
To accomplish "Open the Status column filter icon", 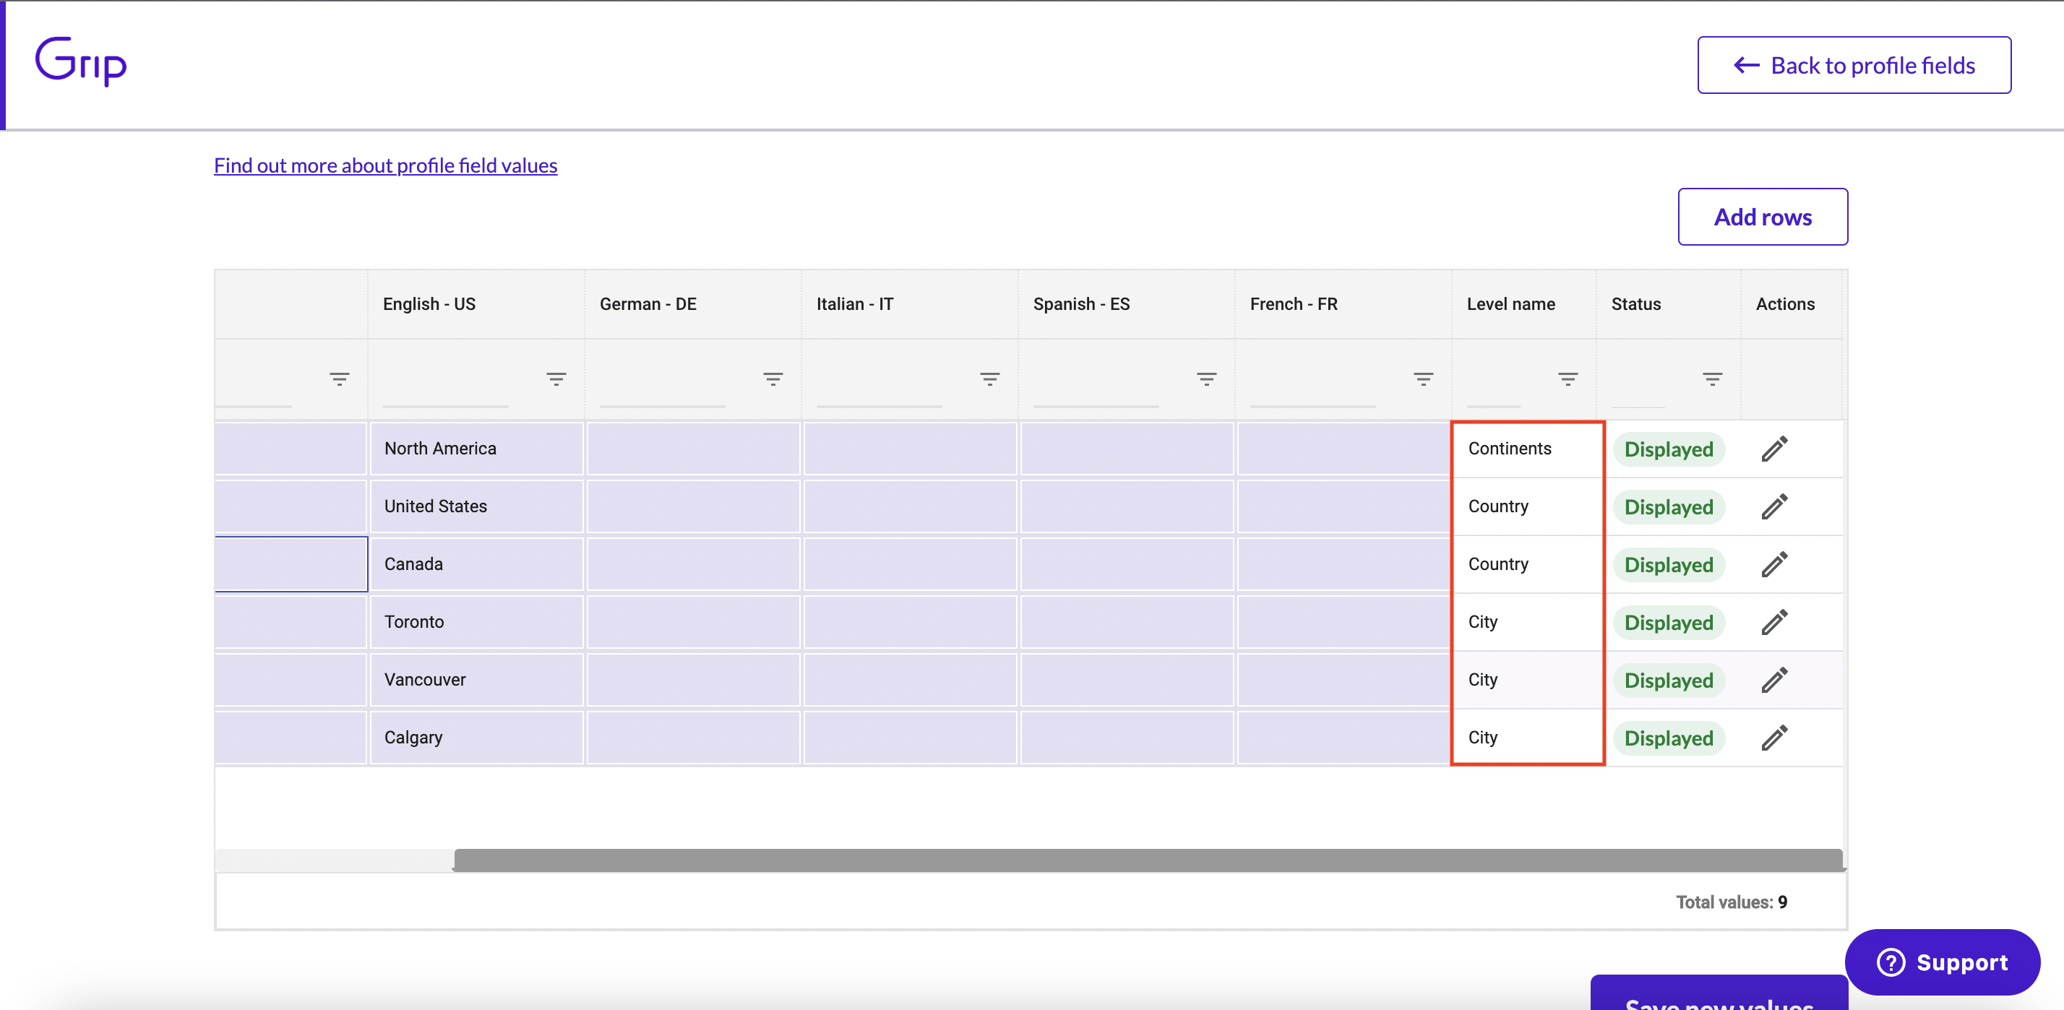I will click(1713, 379).
